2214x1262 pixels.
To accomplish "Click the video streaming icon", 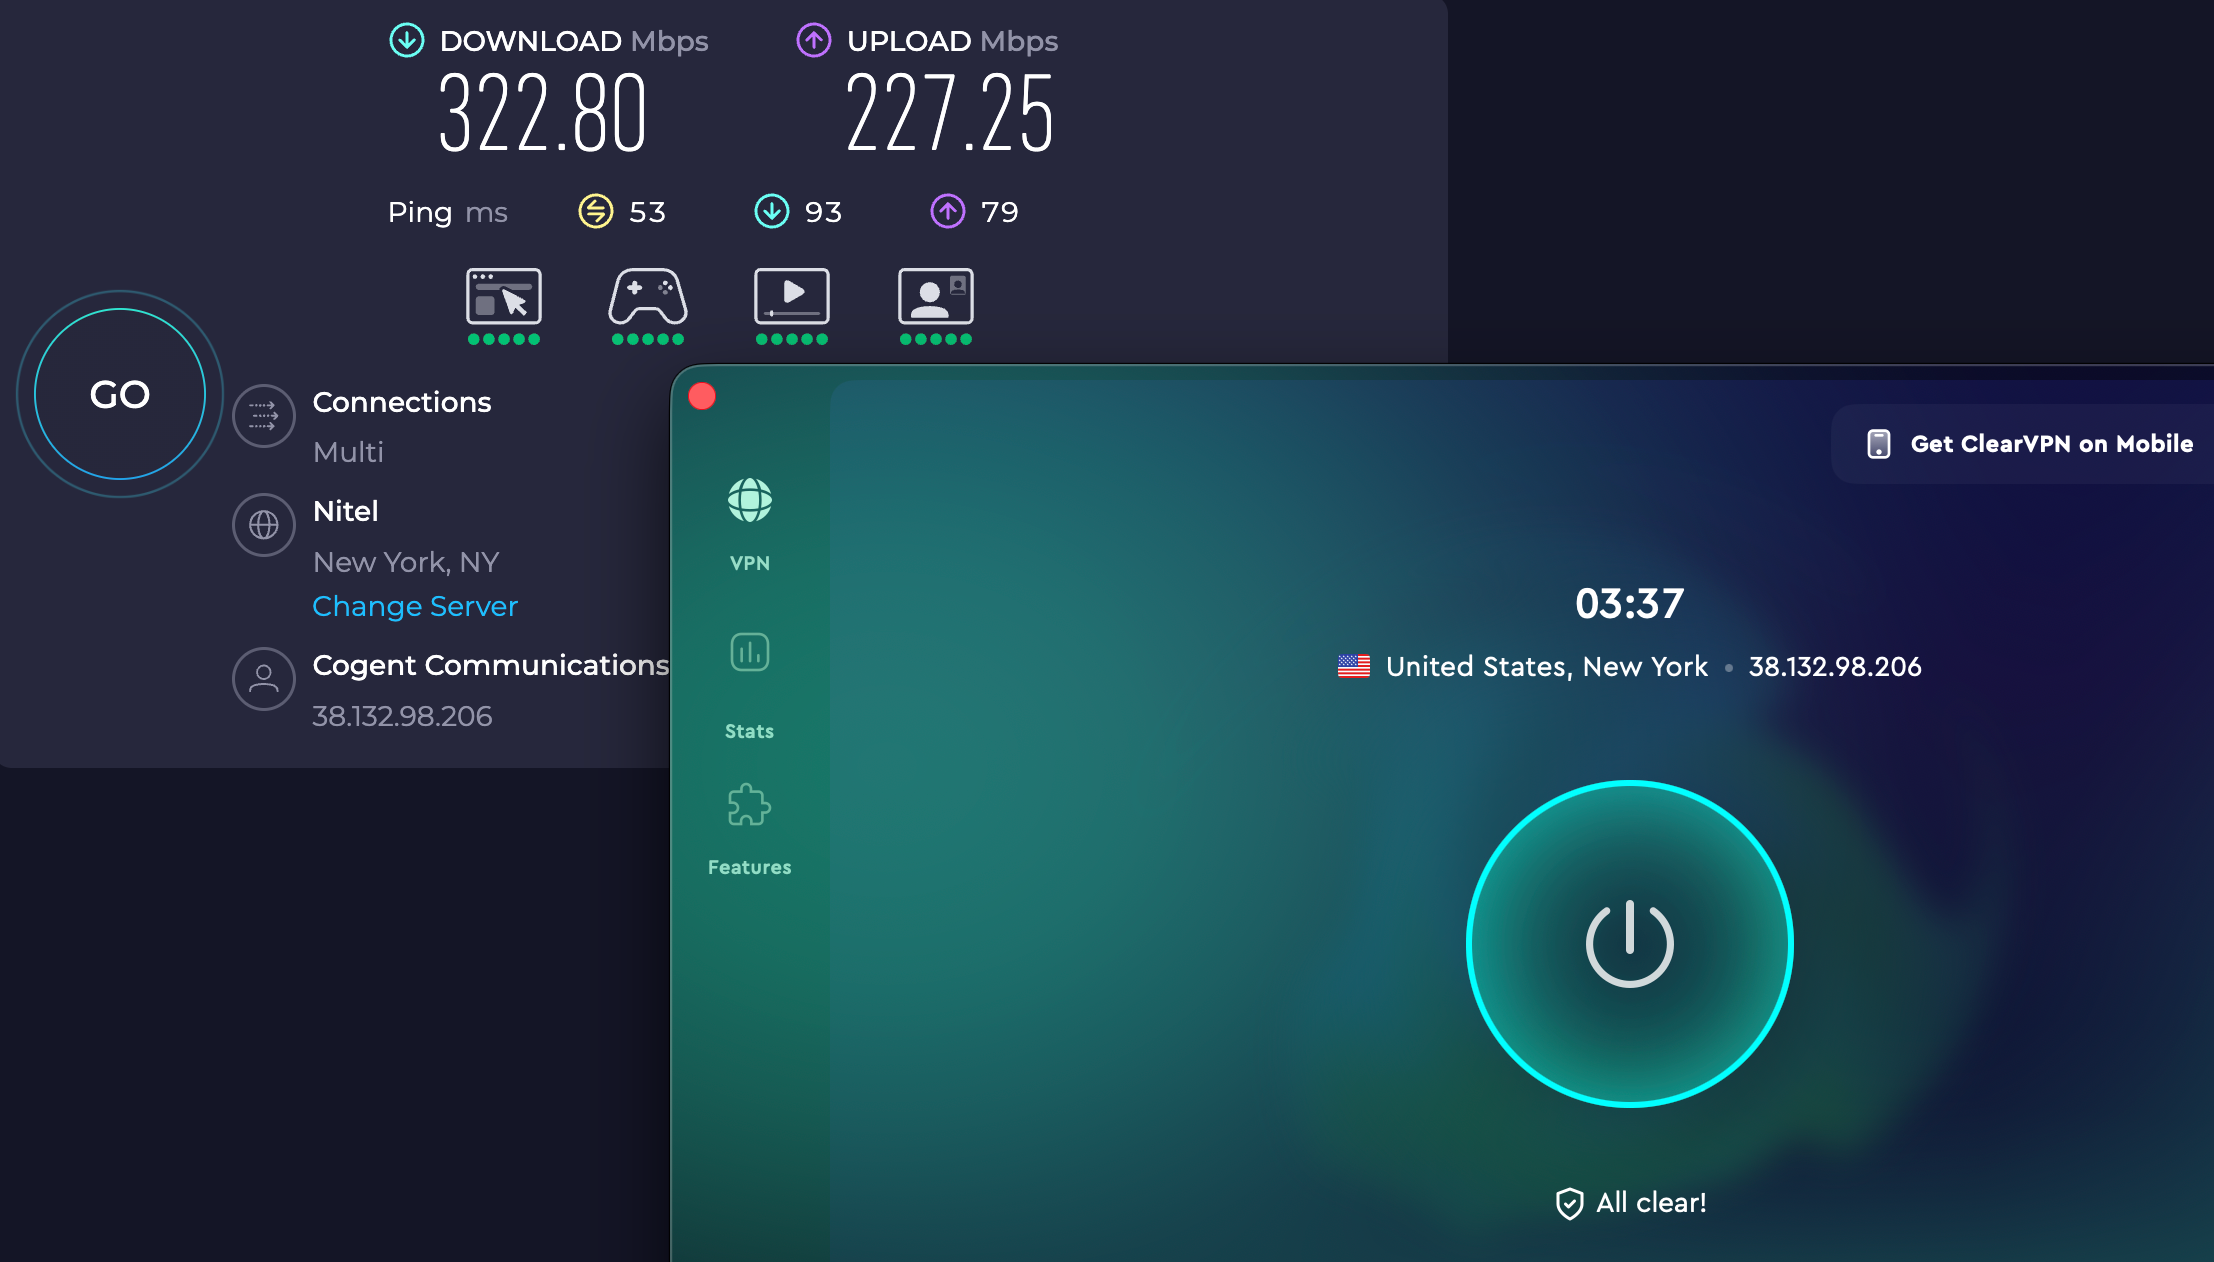I will click(791, 298).
